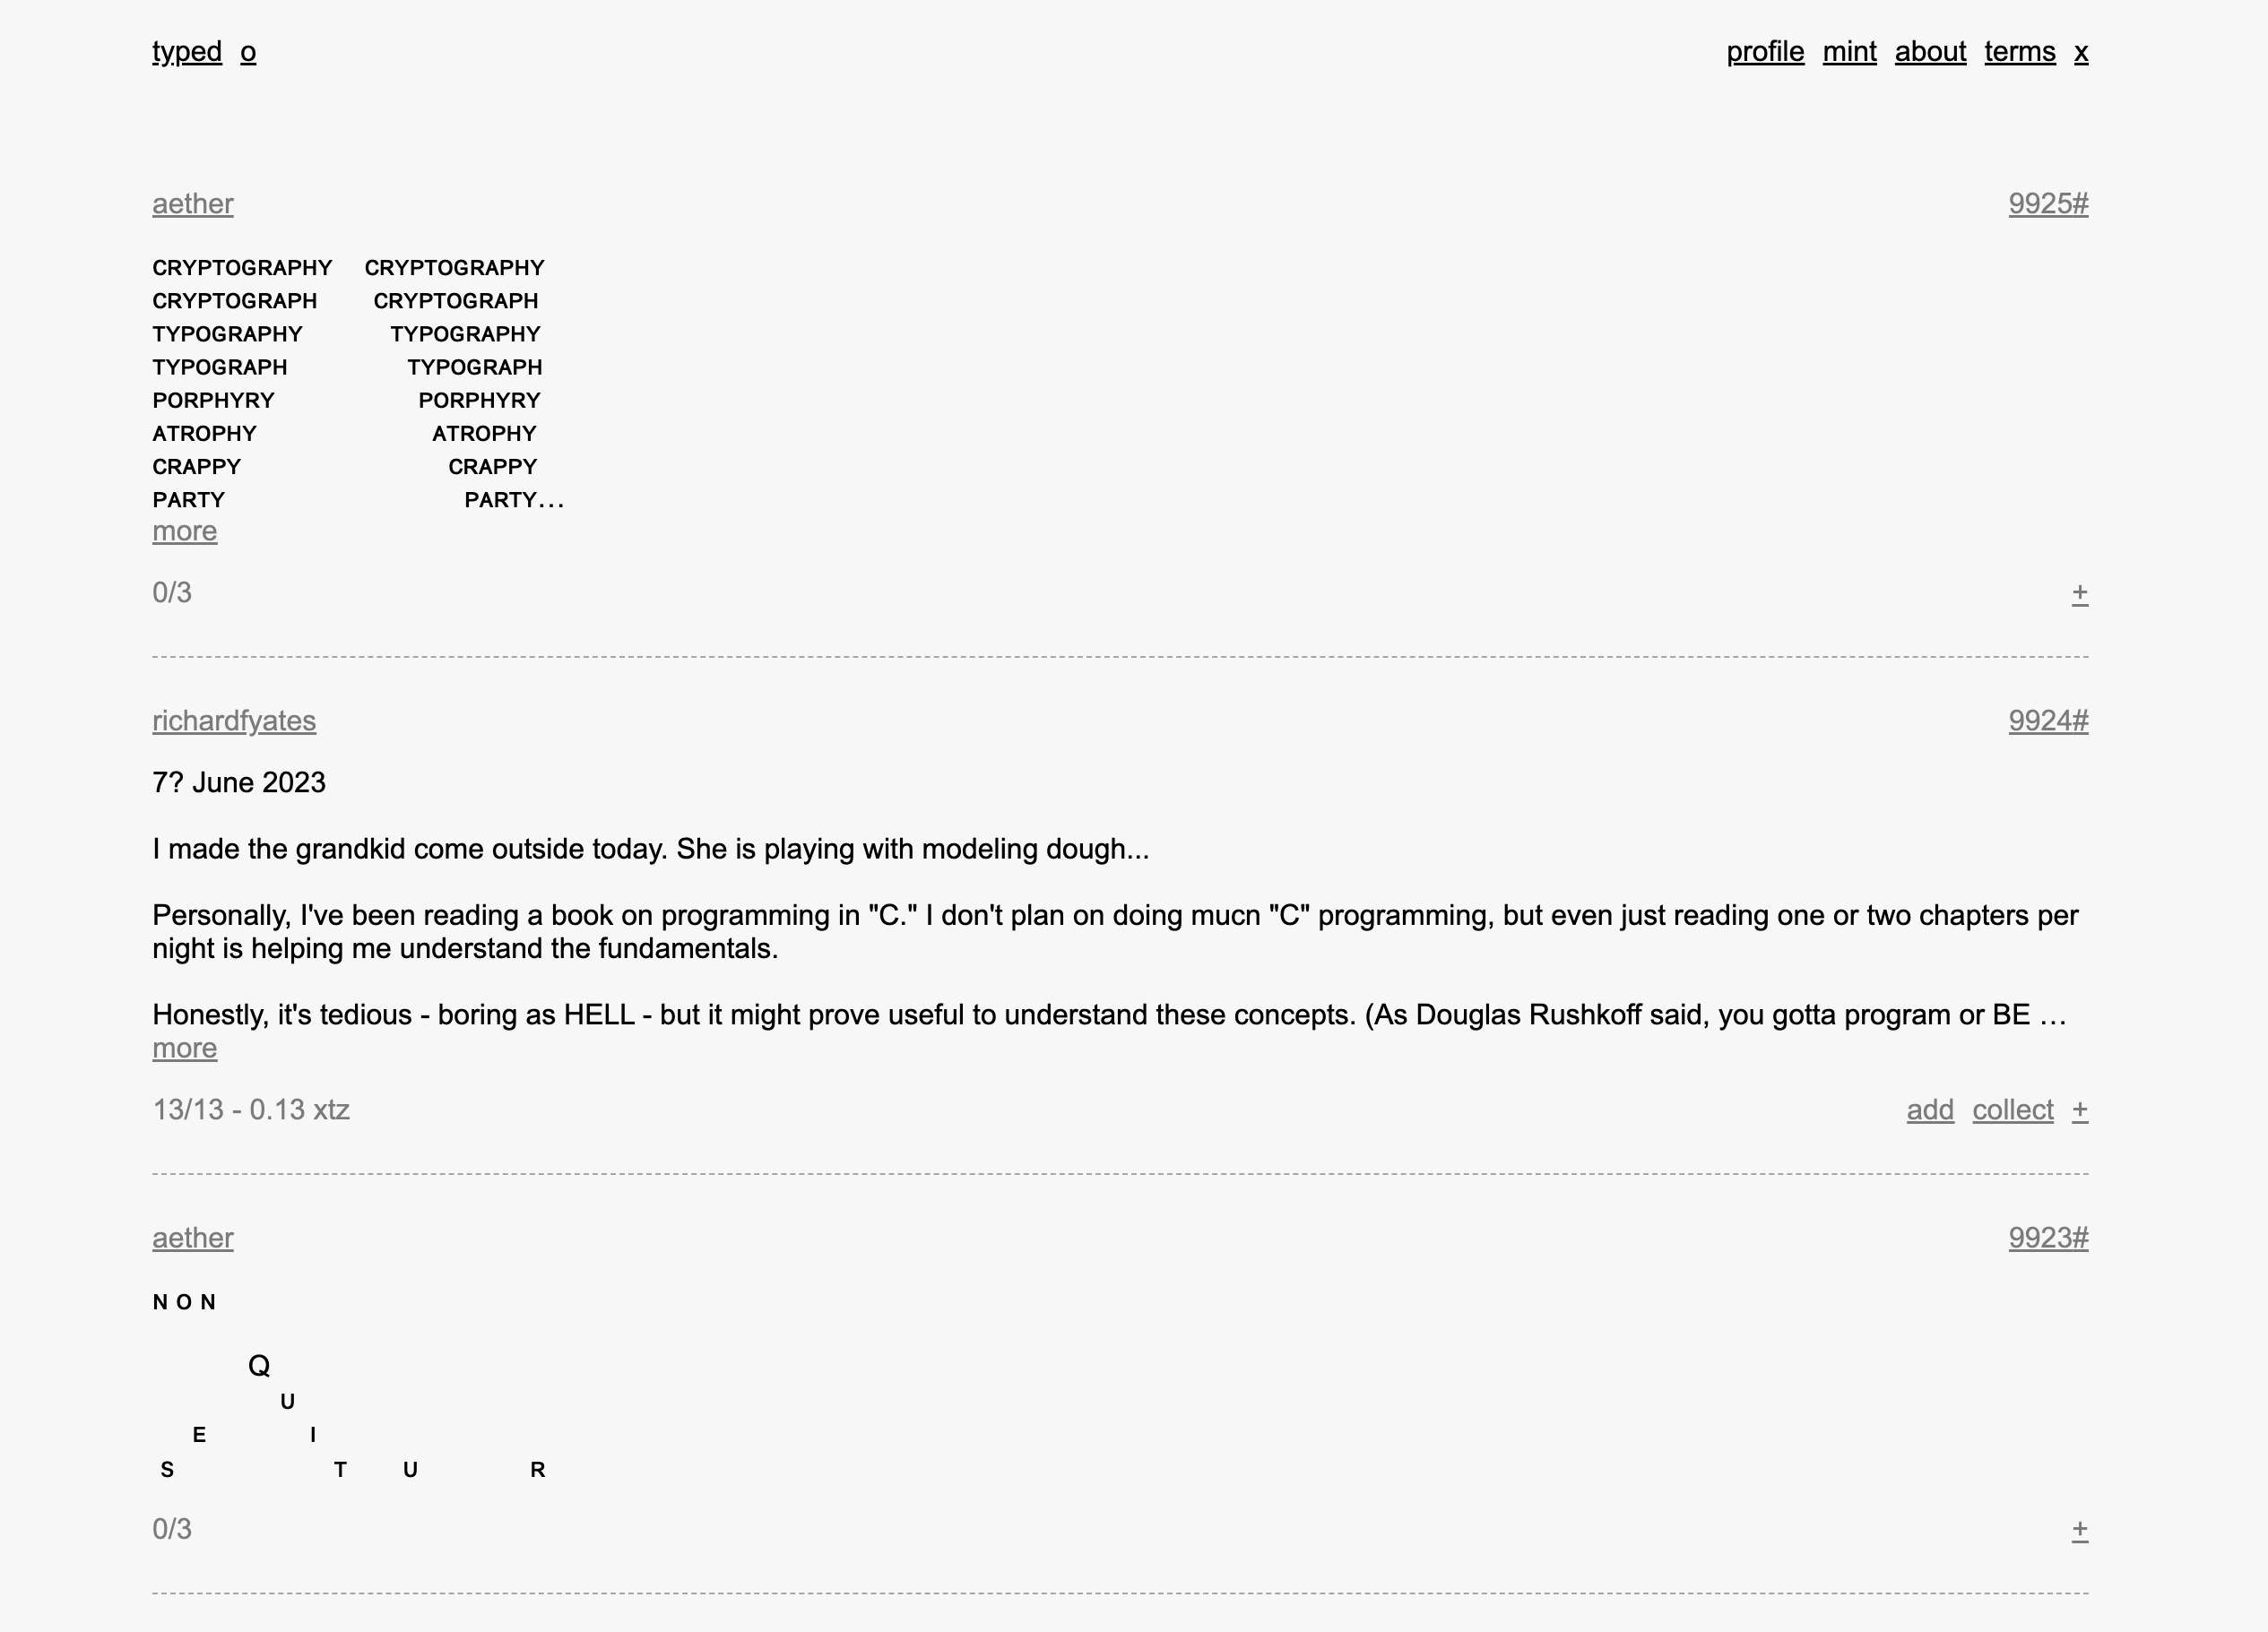The height and width of the screenshot is (1632, 2268).
Task: Click the add icon on richardfyates post
Action: coord(1930,1111)
